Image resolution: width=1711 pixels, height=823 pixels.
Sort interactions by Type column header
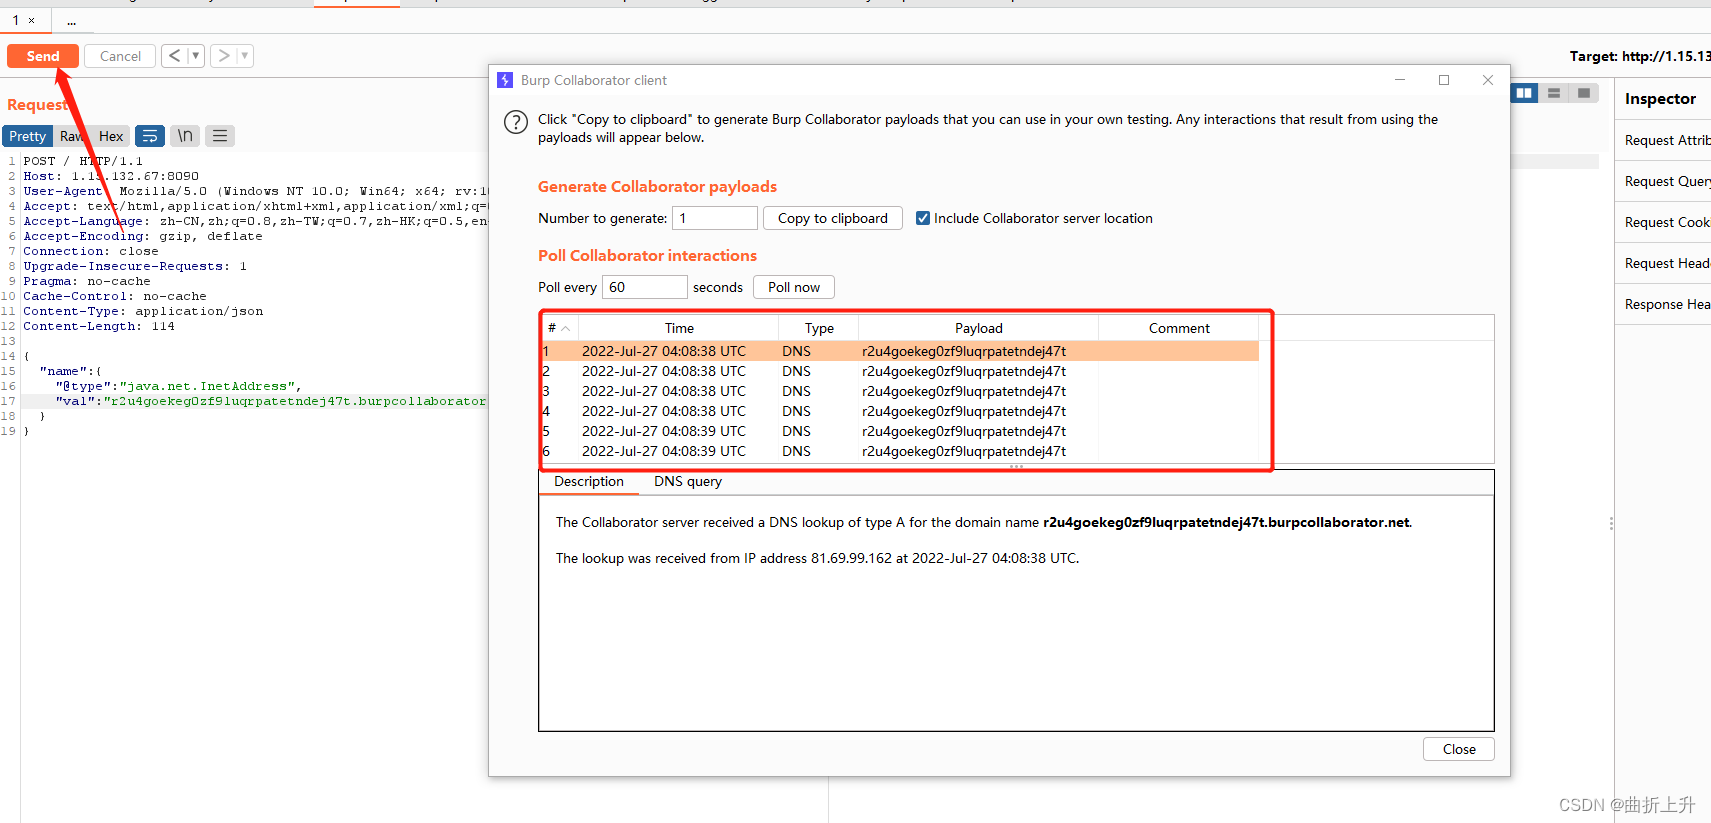[x=819, y=328]
